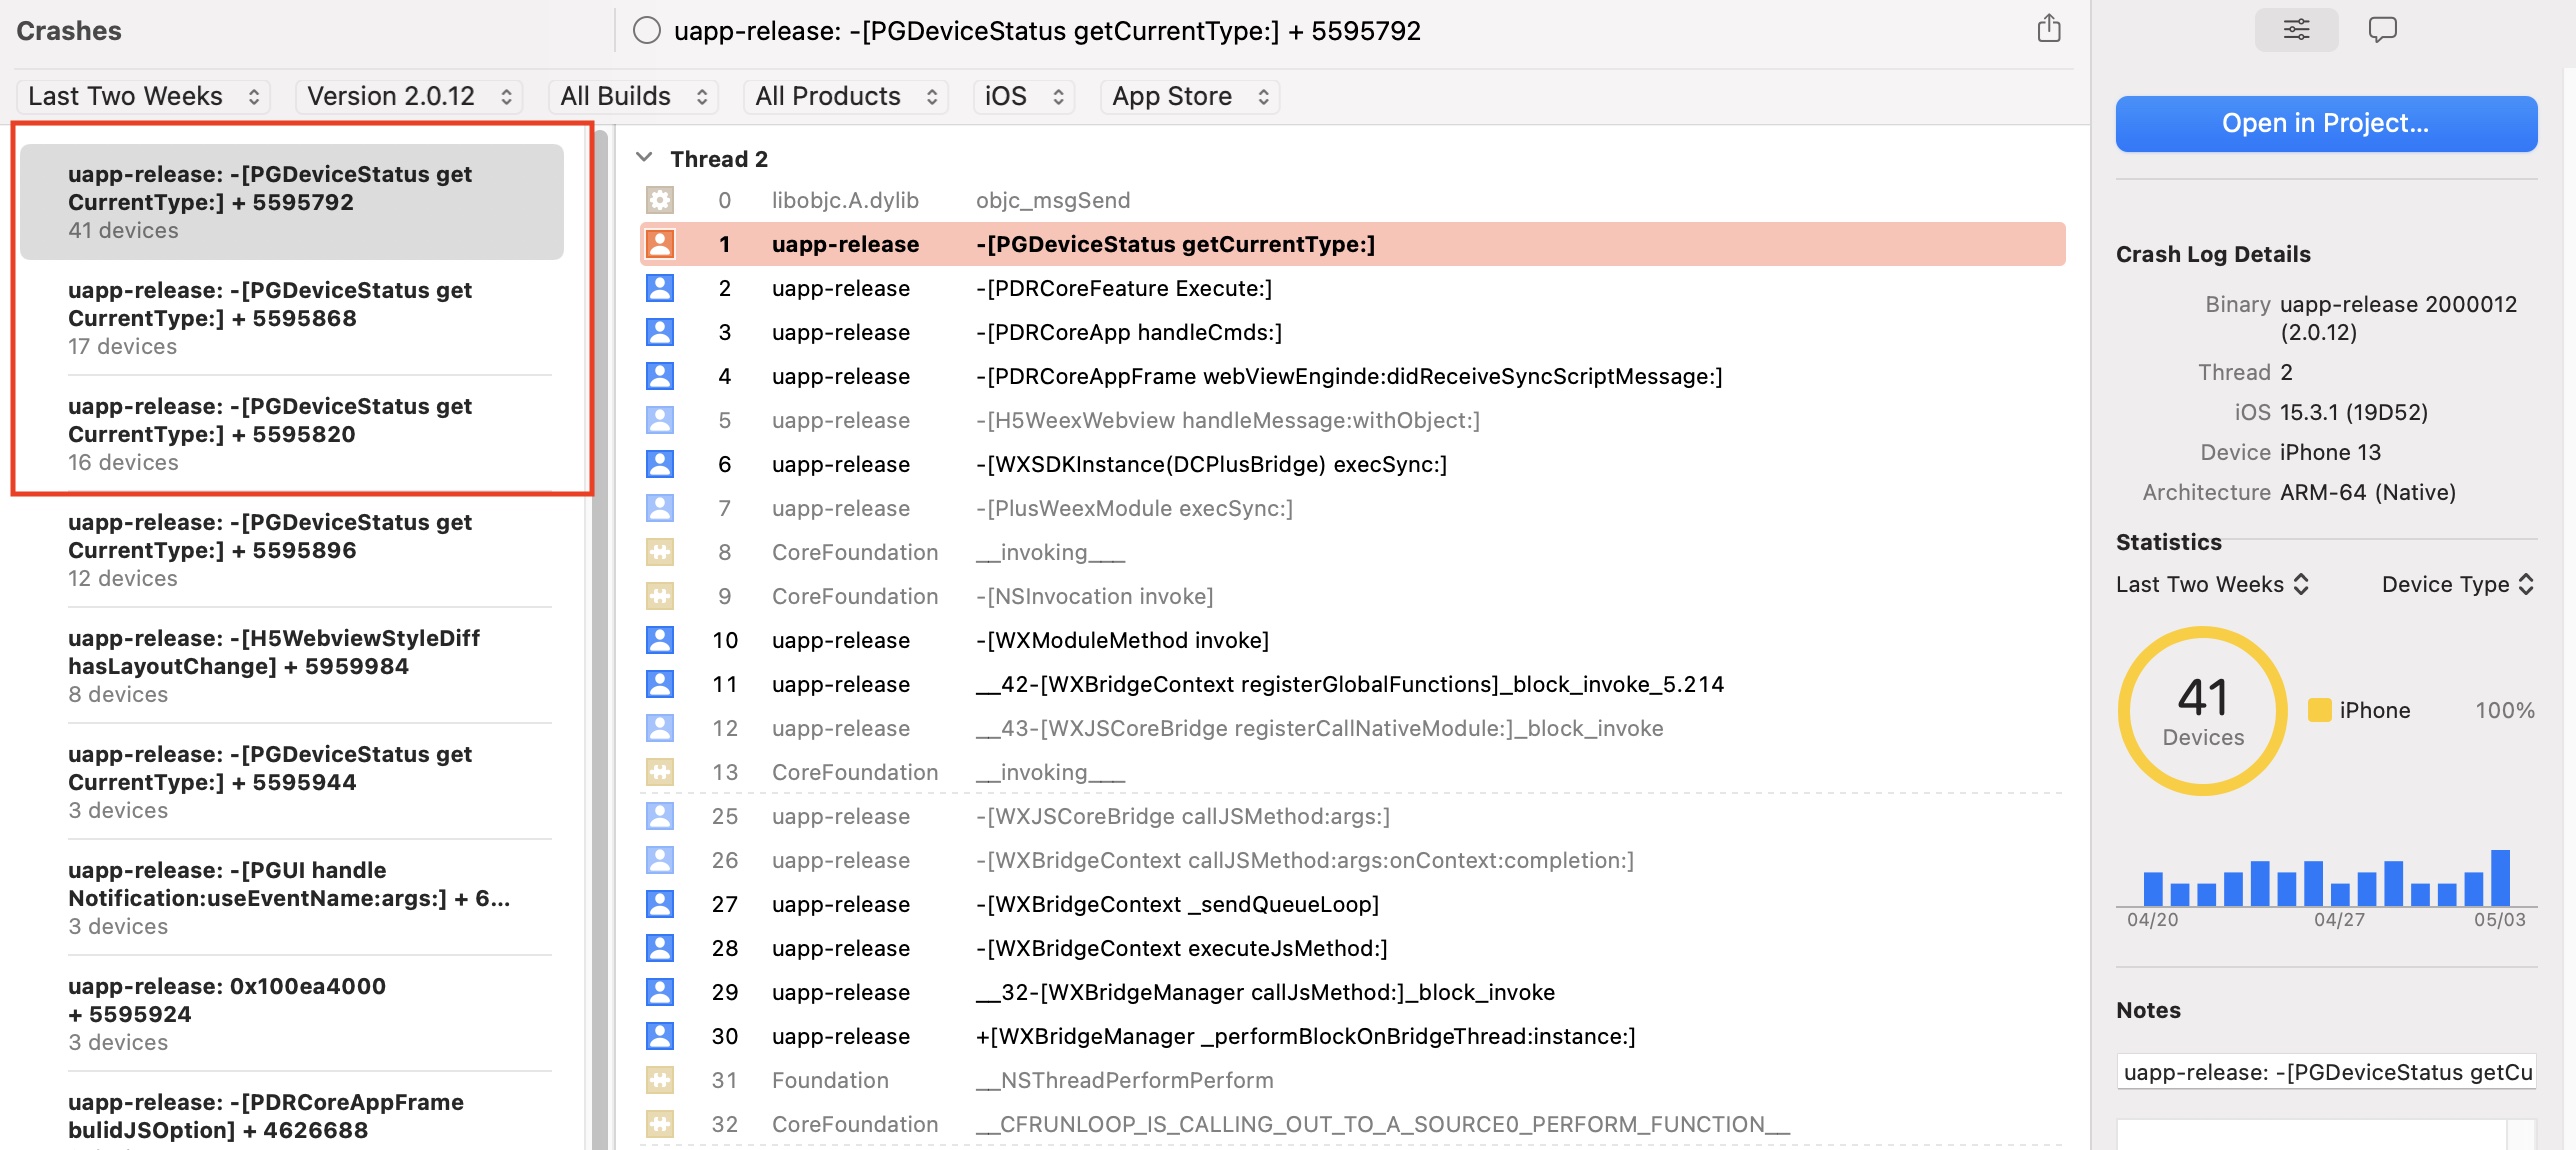The width and height of the screenshot is (2576, 1150).
Task: Click the Open in Project button
Action: point(2325,124)
